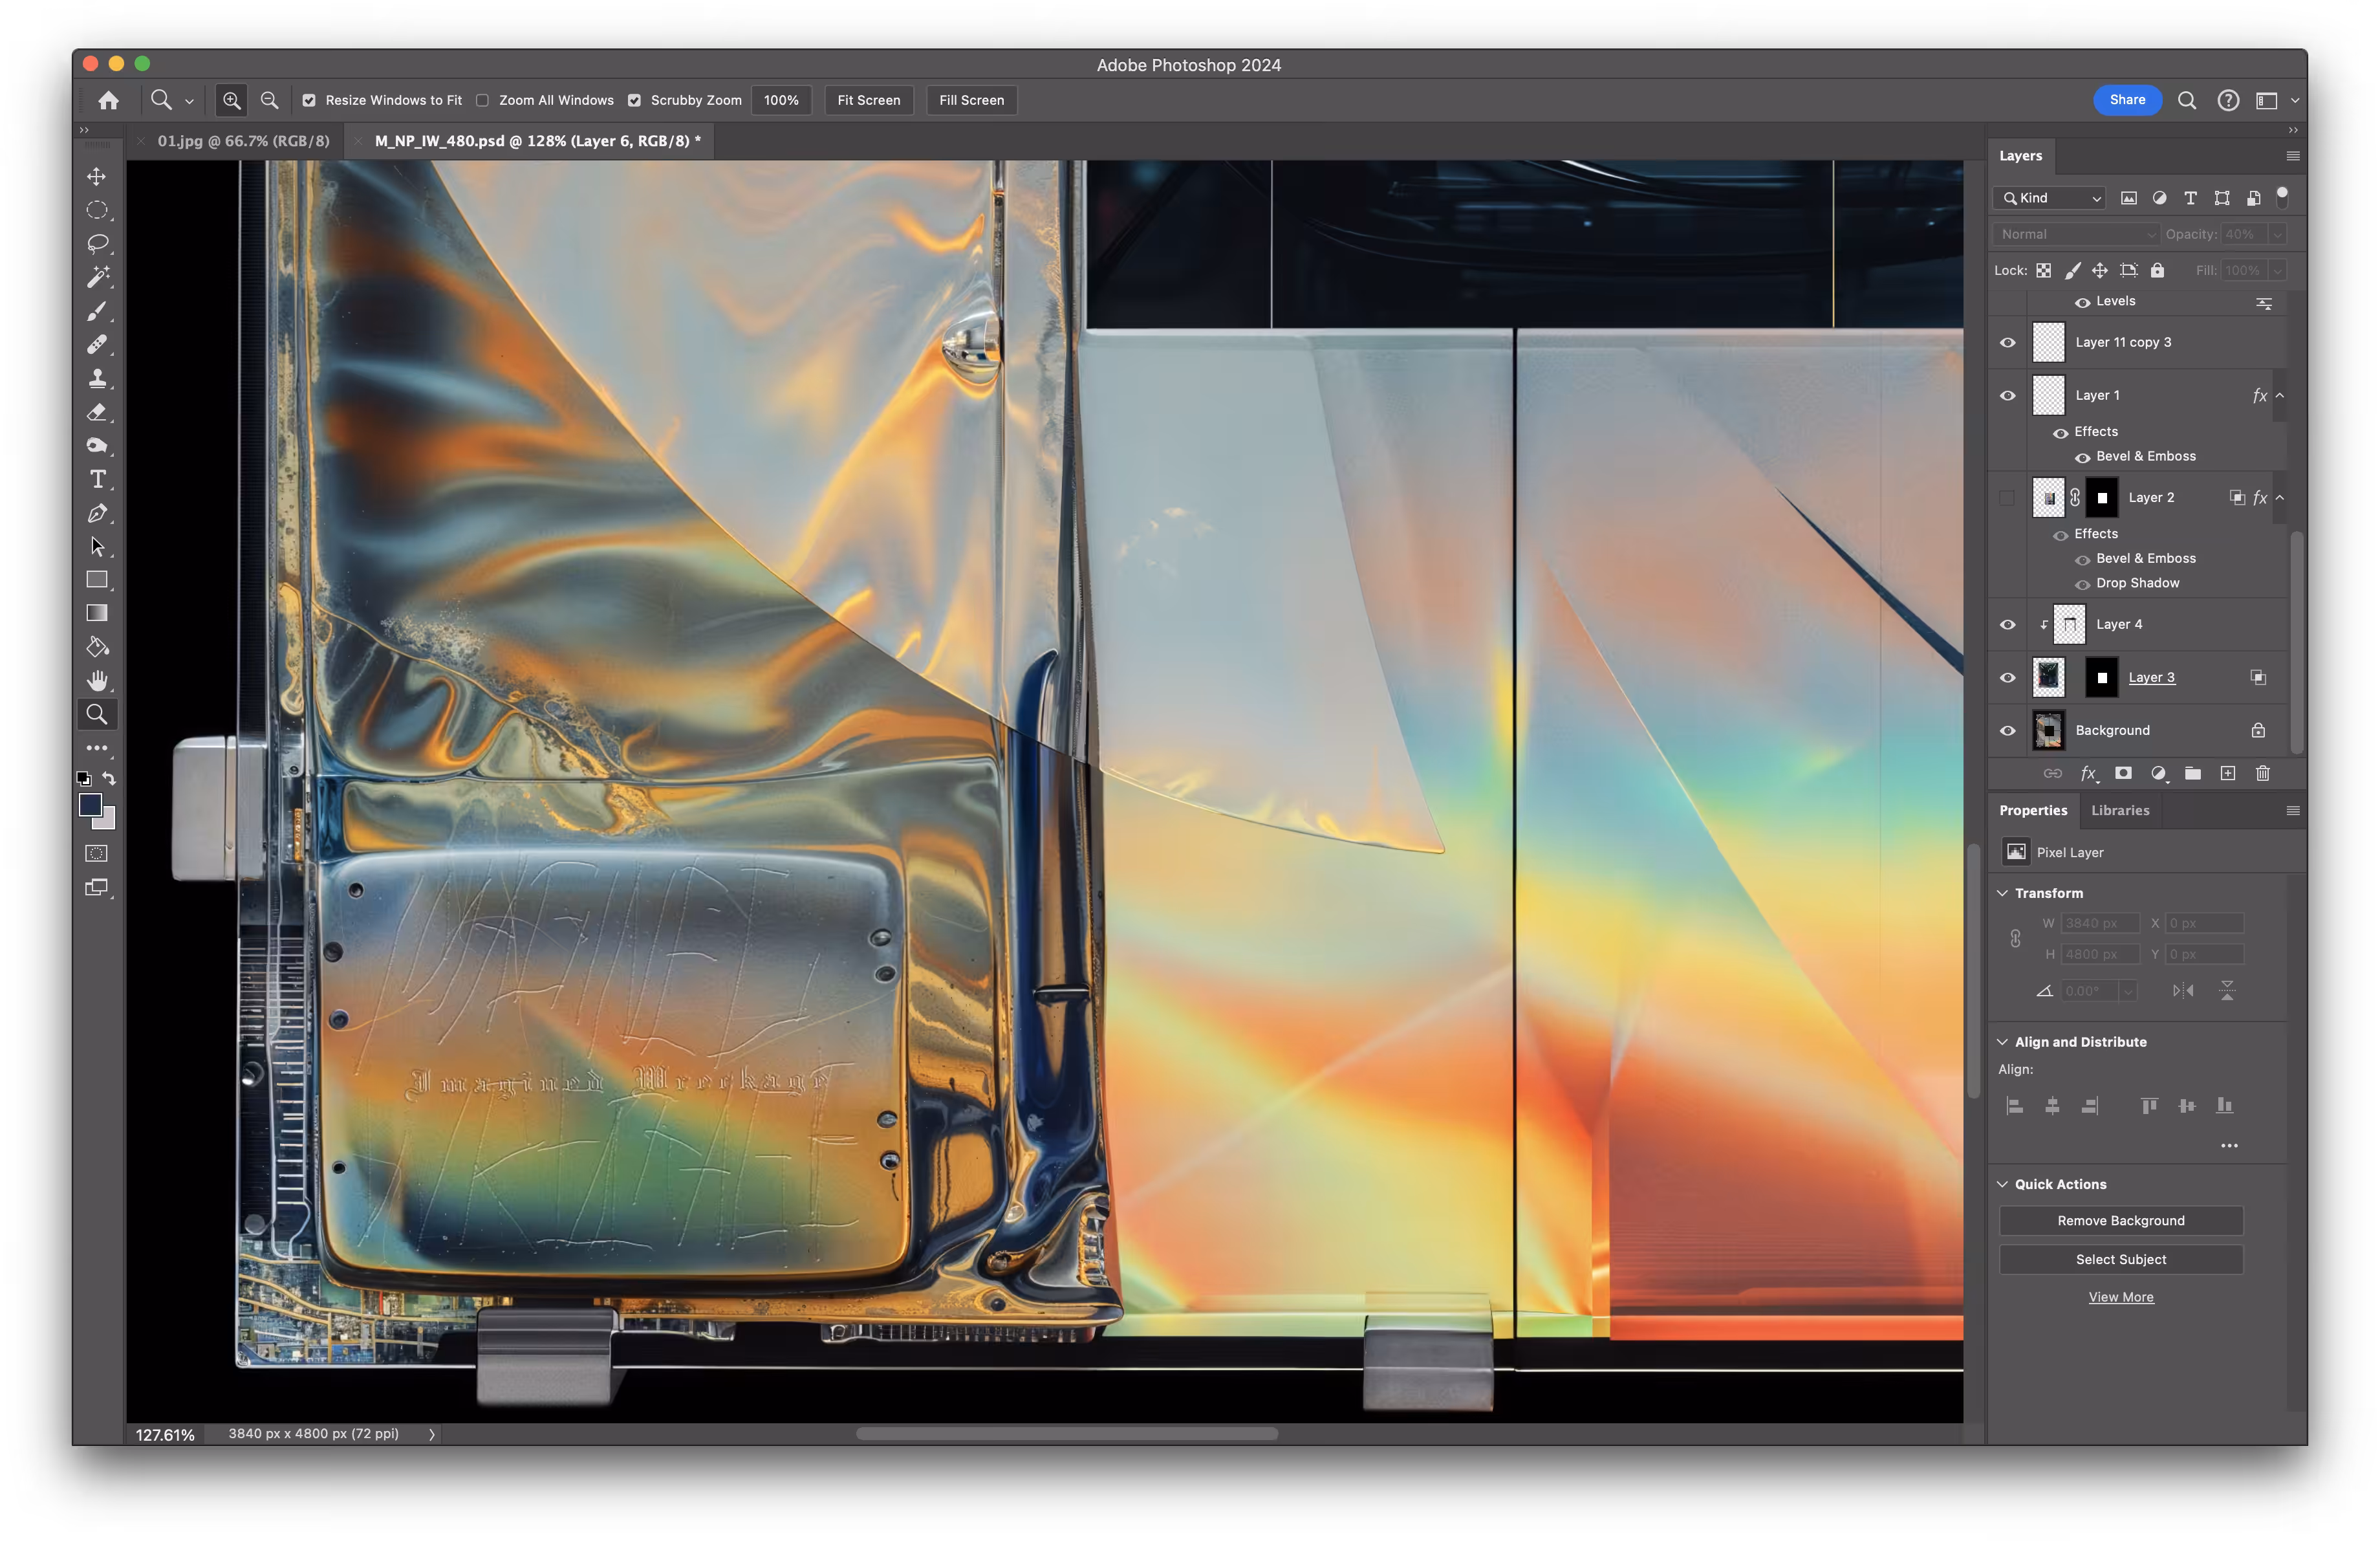
Task: Add new adjustment layer icon
Action: pos(2158,773)
